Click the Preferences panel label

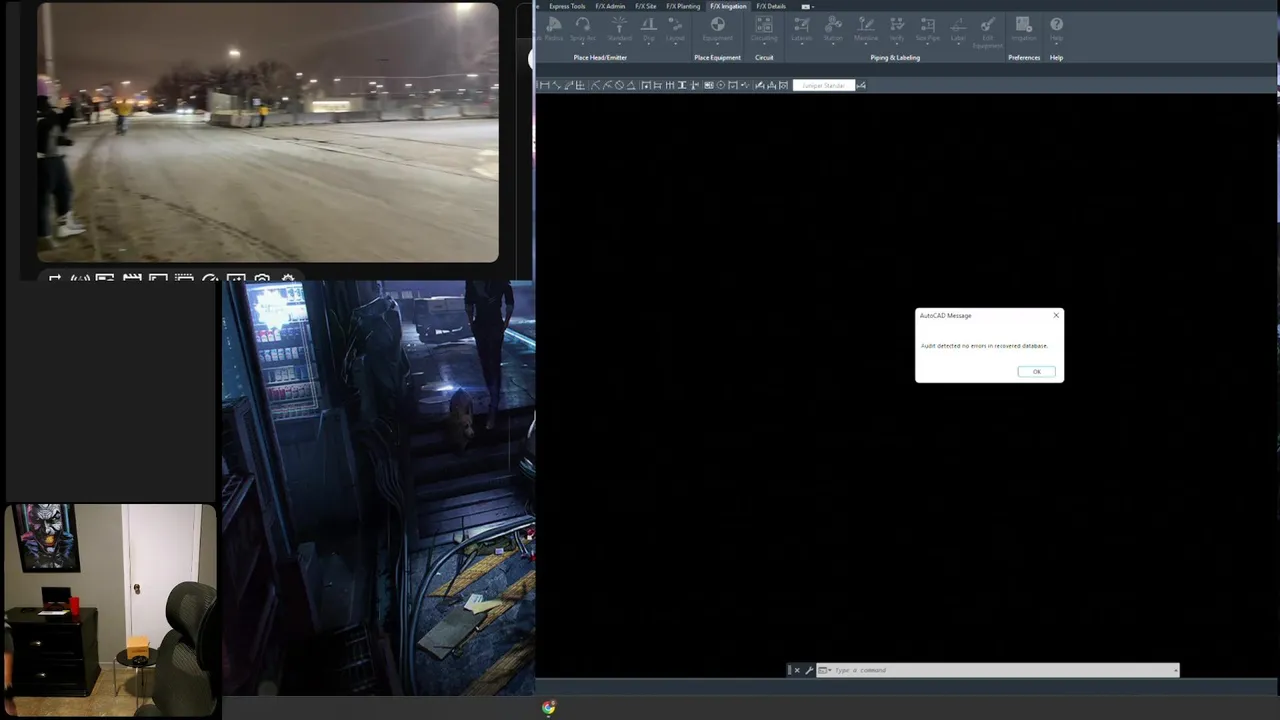point(1024,58)
